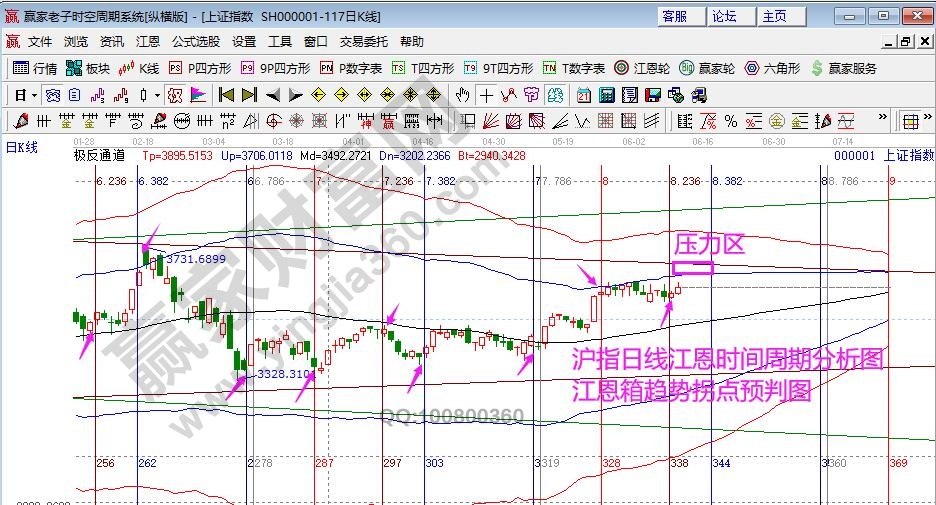The width and height of the screenshot is (936, 505).
Task: Open the 交易委托 menu
Action: point(363,42)
